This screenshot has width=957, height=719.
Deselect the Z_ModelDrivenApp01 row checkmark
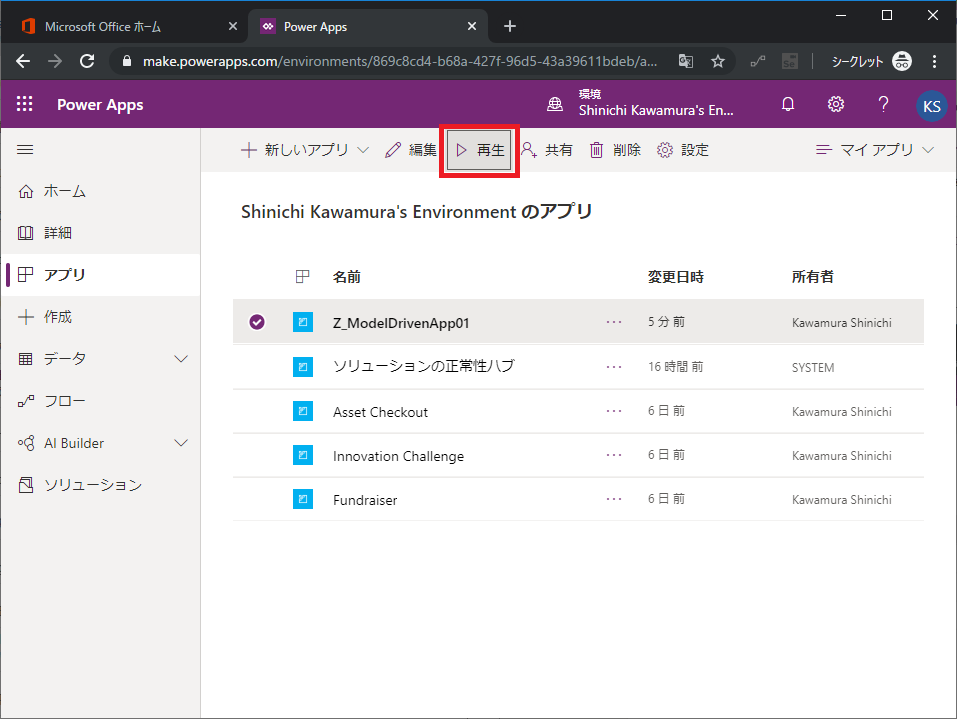(257, 322)
